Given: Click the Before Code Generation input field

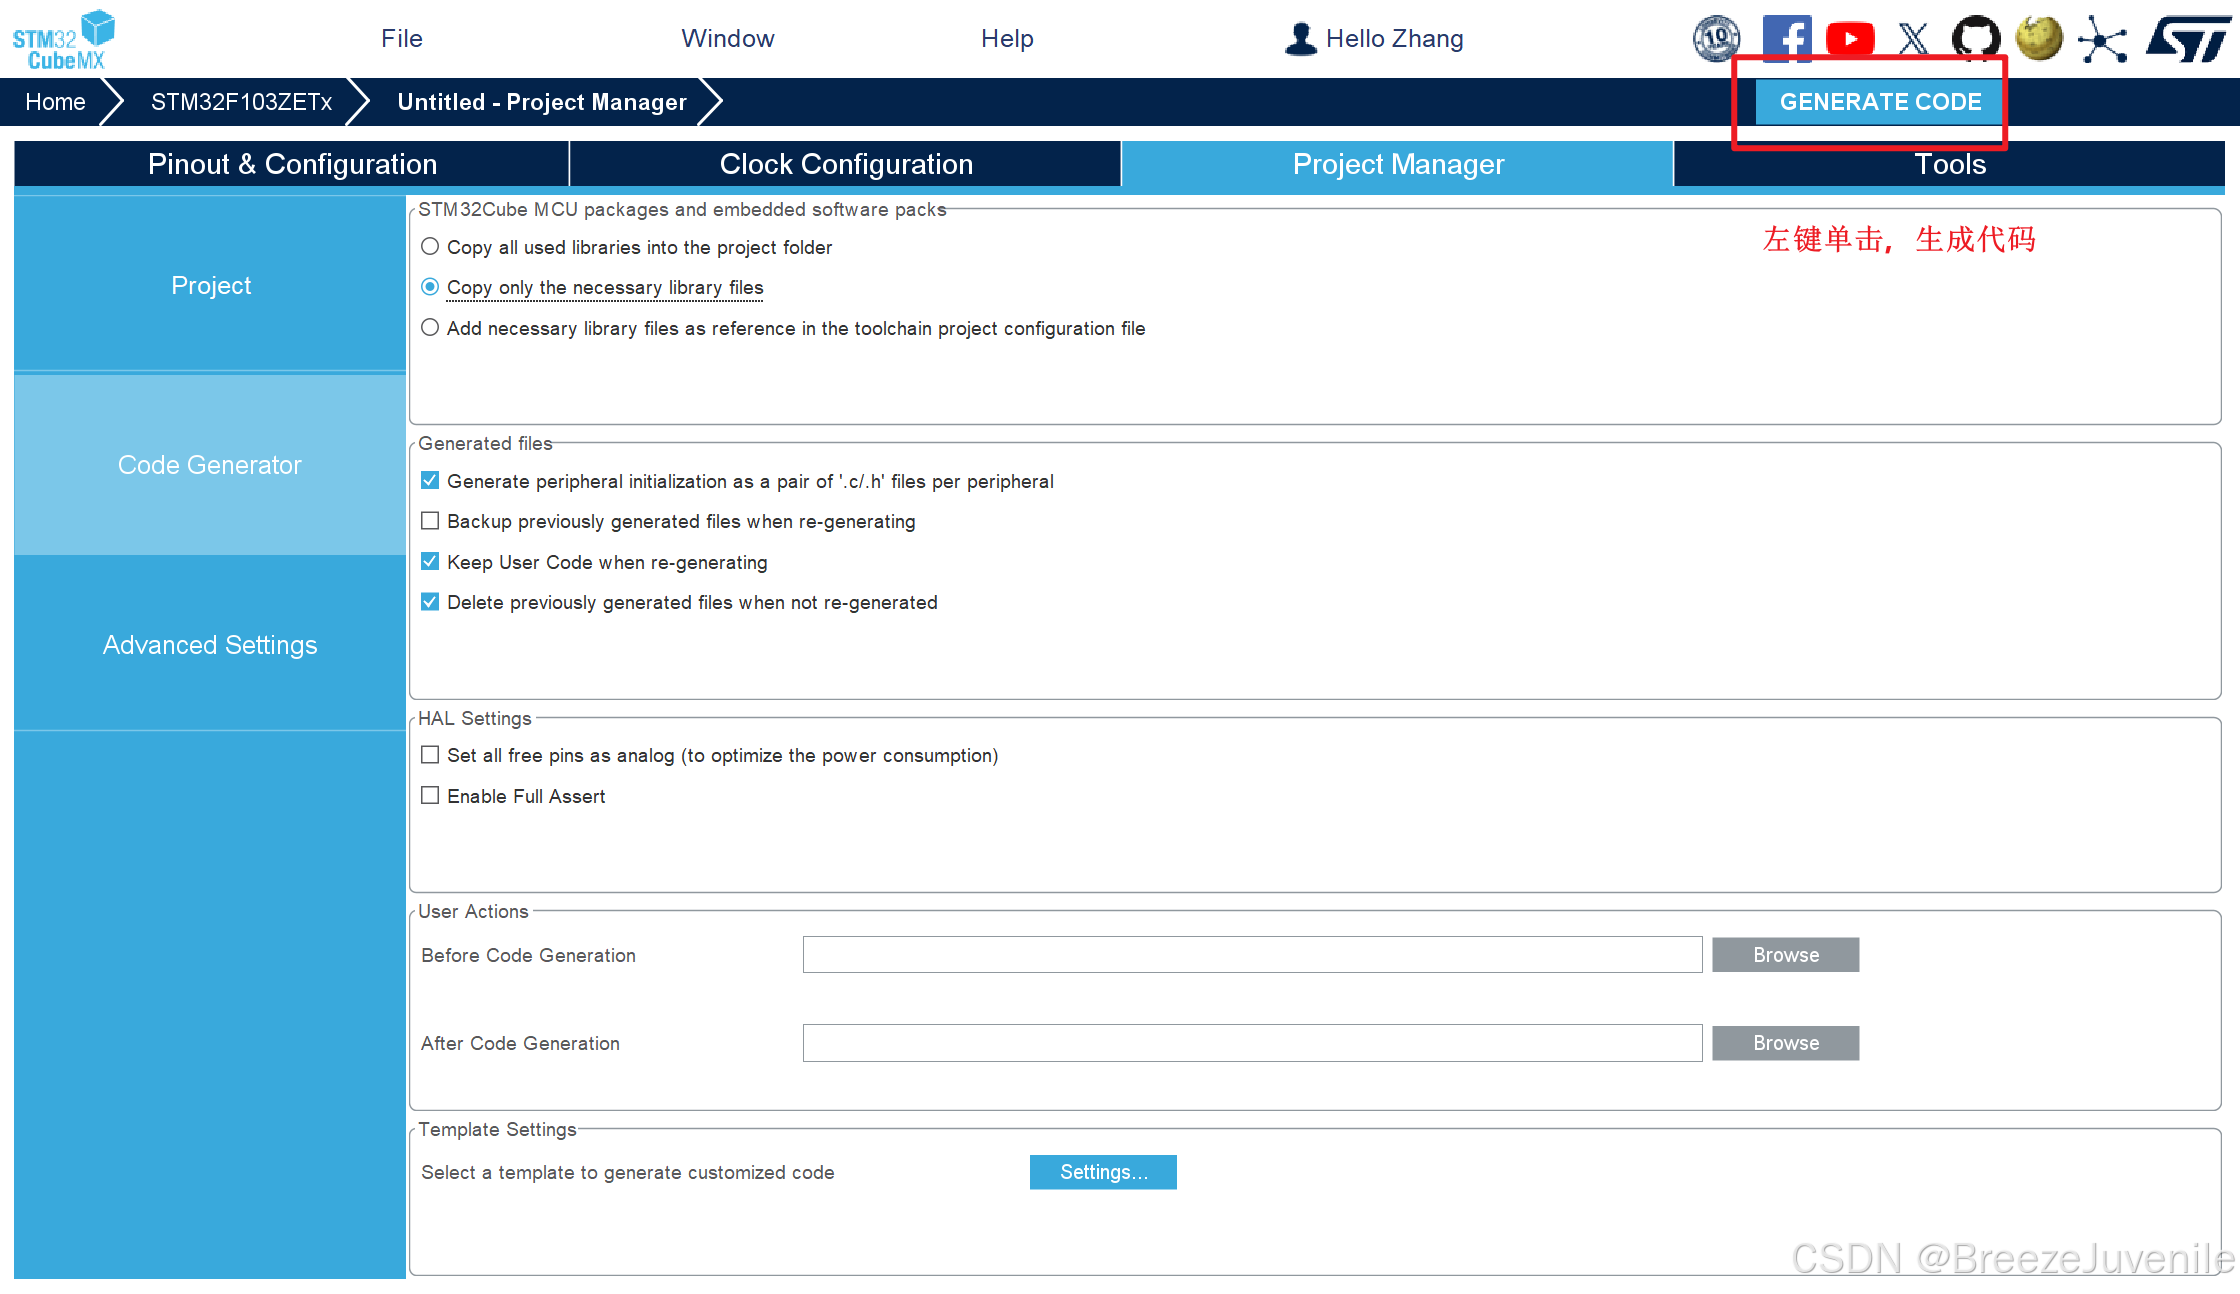Looking at the screenshot, I should click(1252, 955).
